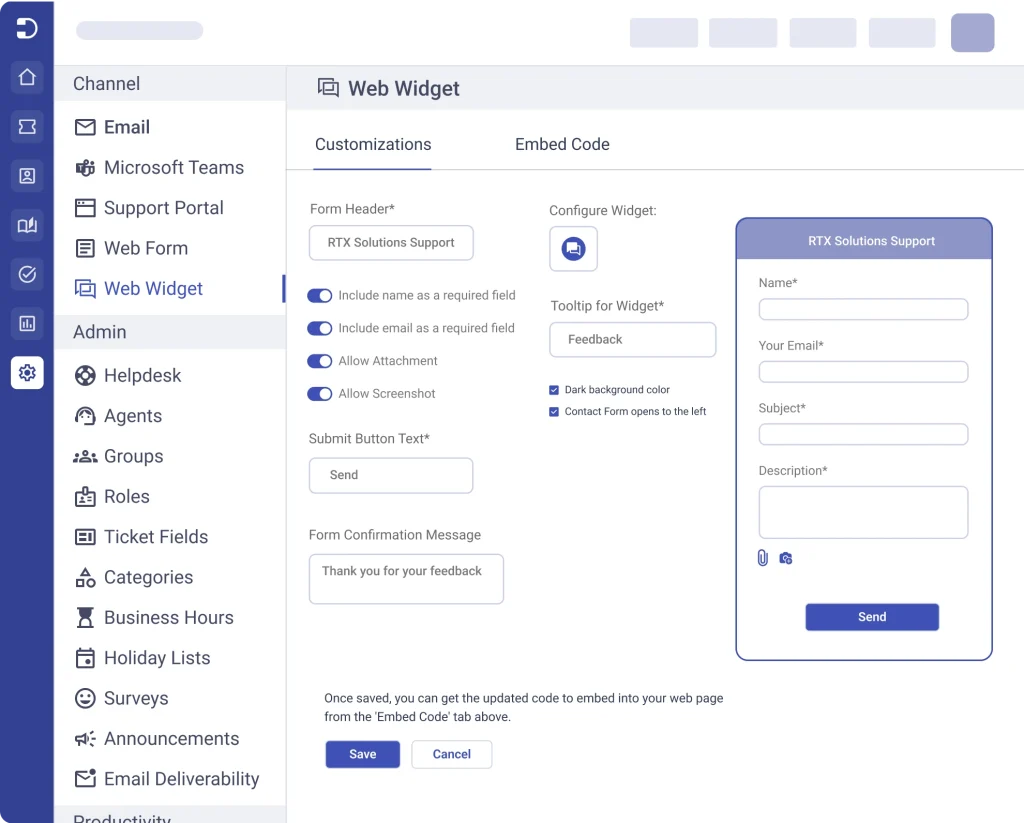Click the Cancel button
The width and height of the screenshot is (1024, 823).
451,754
